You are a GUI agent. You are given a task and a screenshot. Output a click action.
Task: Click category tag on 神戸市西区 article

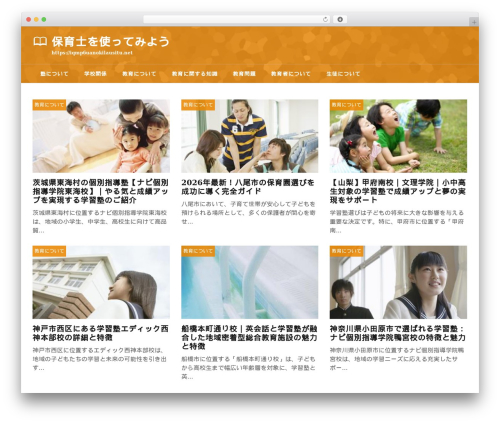pos(49,251)
